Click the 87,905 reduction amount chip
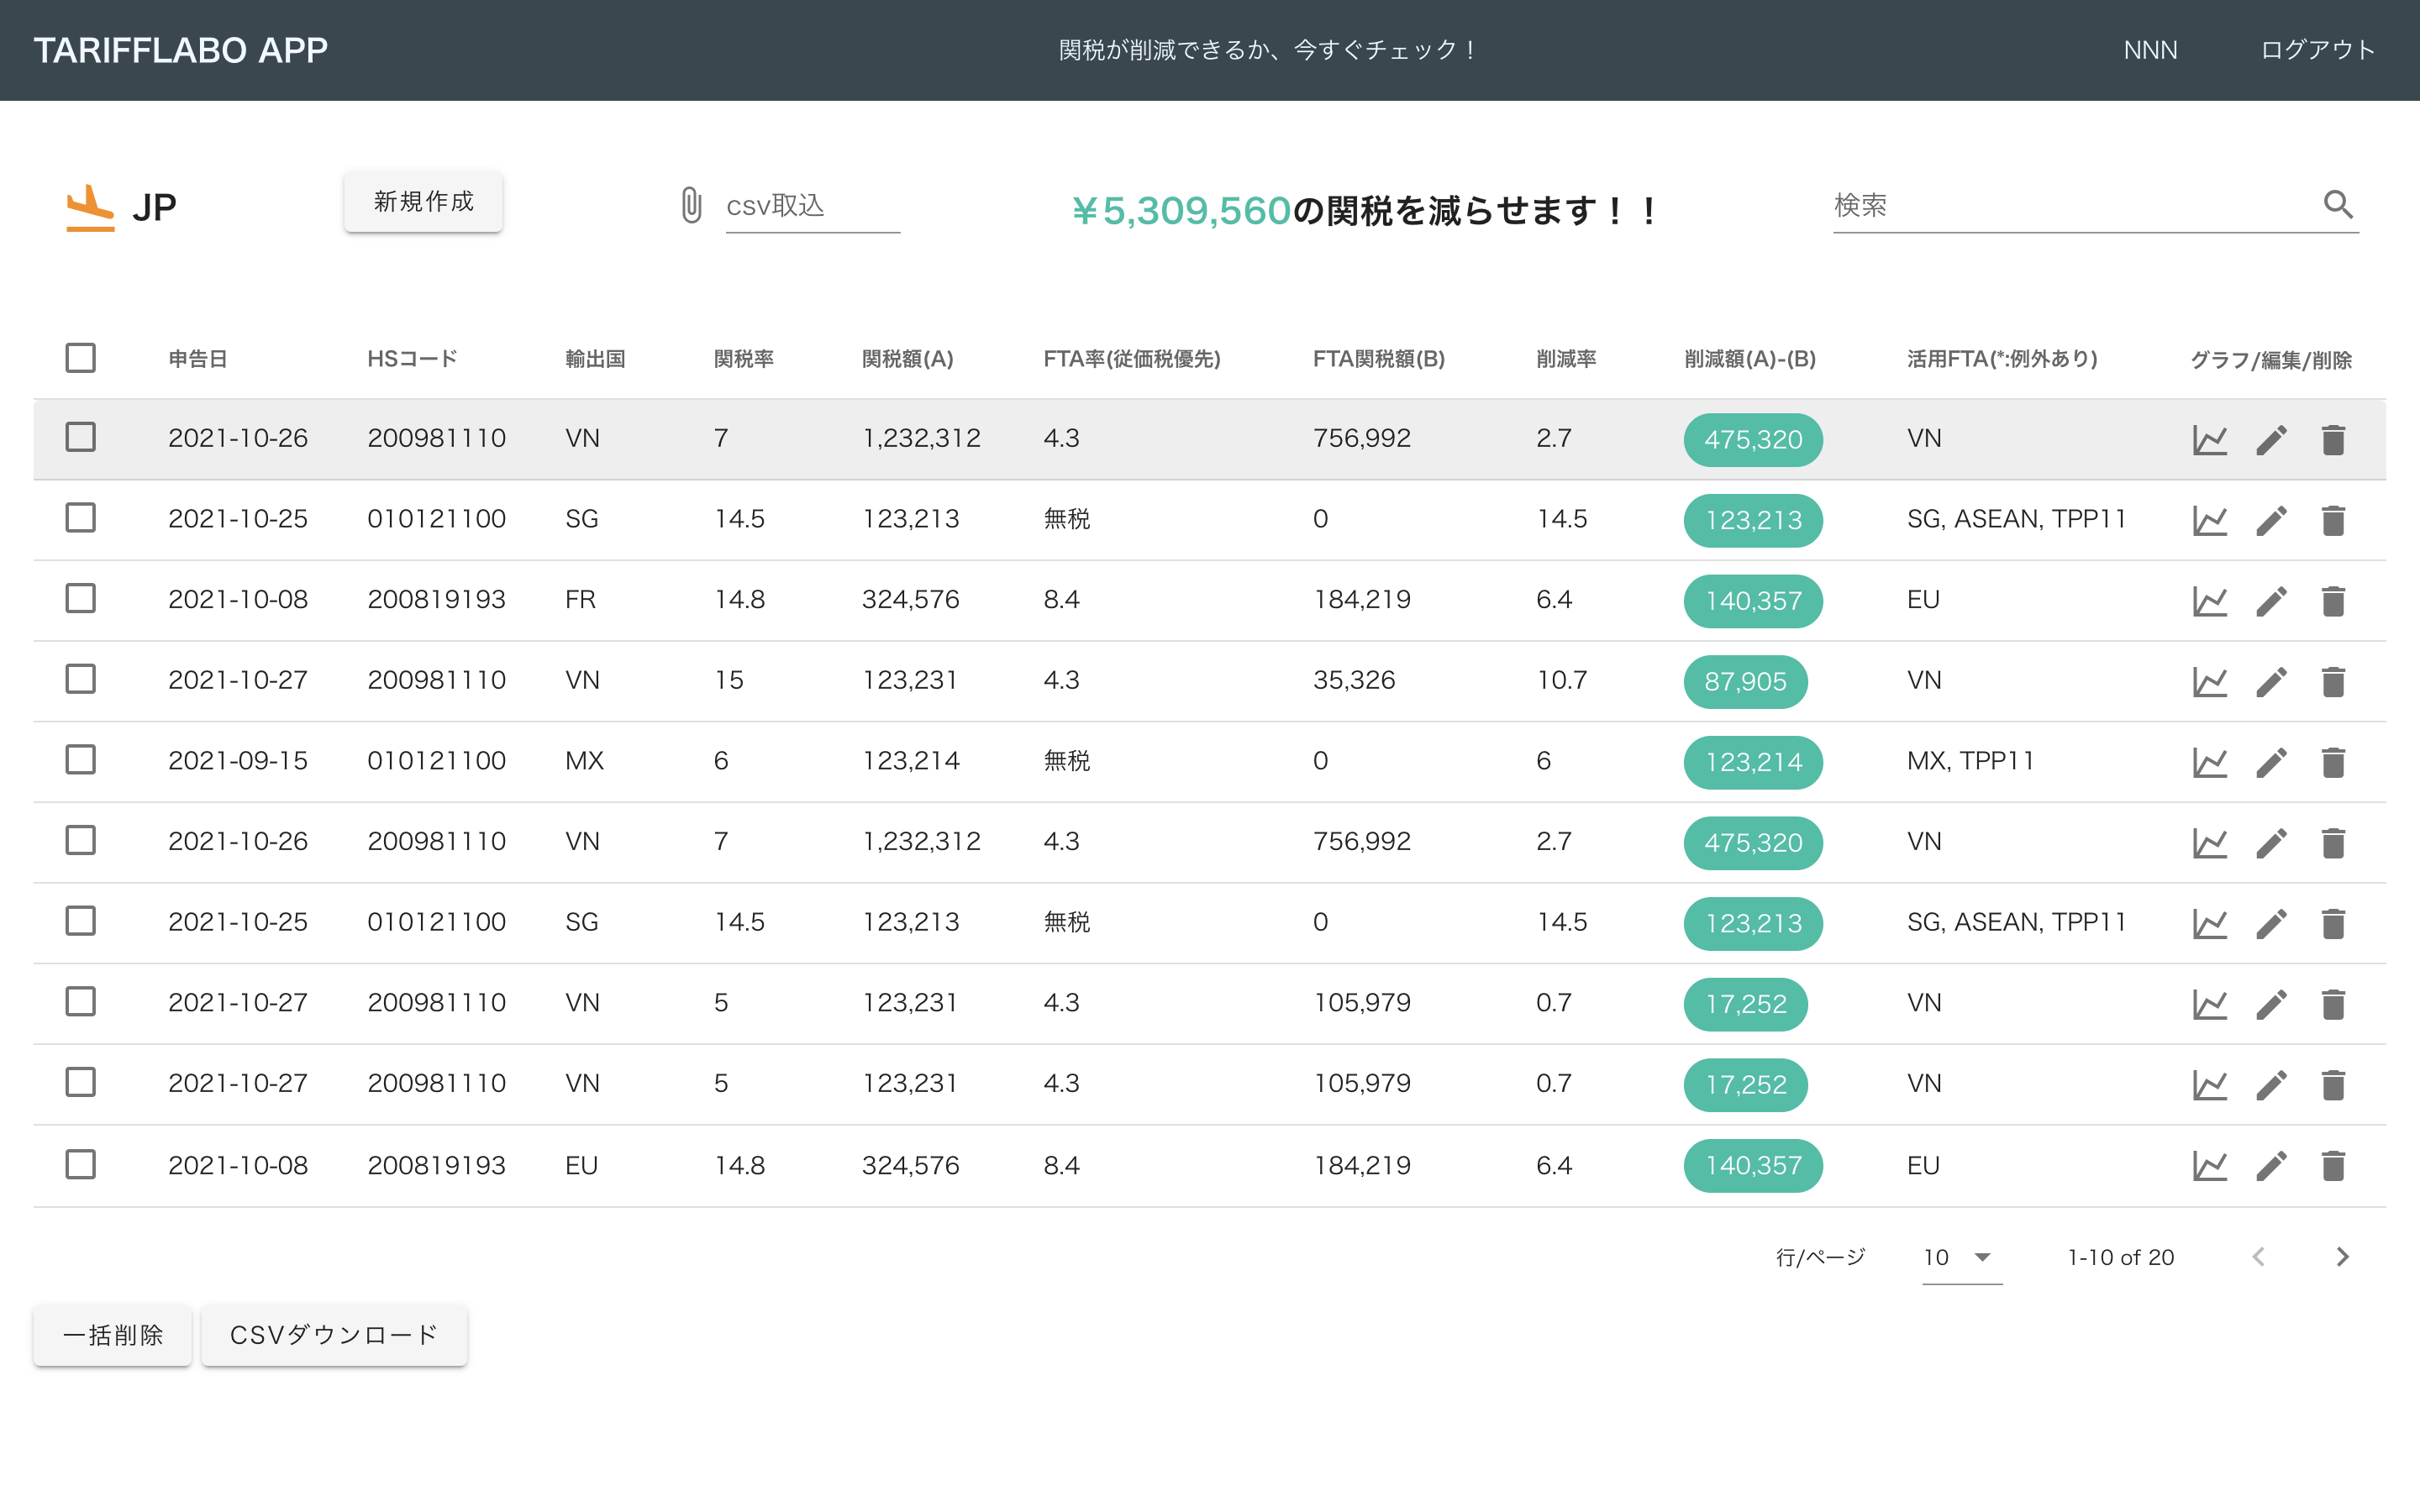This screenshot has width=2420, height=1512. click(x=1744, y=682)
